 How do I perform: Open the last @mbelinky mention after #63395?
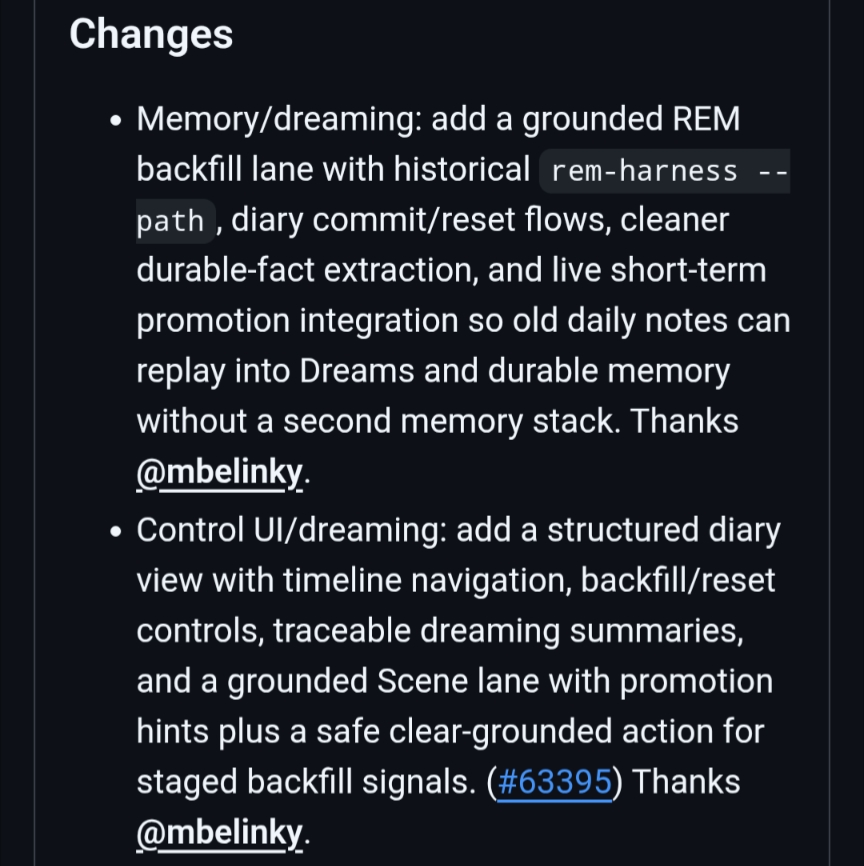click(219, 833)
